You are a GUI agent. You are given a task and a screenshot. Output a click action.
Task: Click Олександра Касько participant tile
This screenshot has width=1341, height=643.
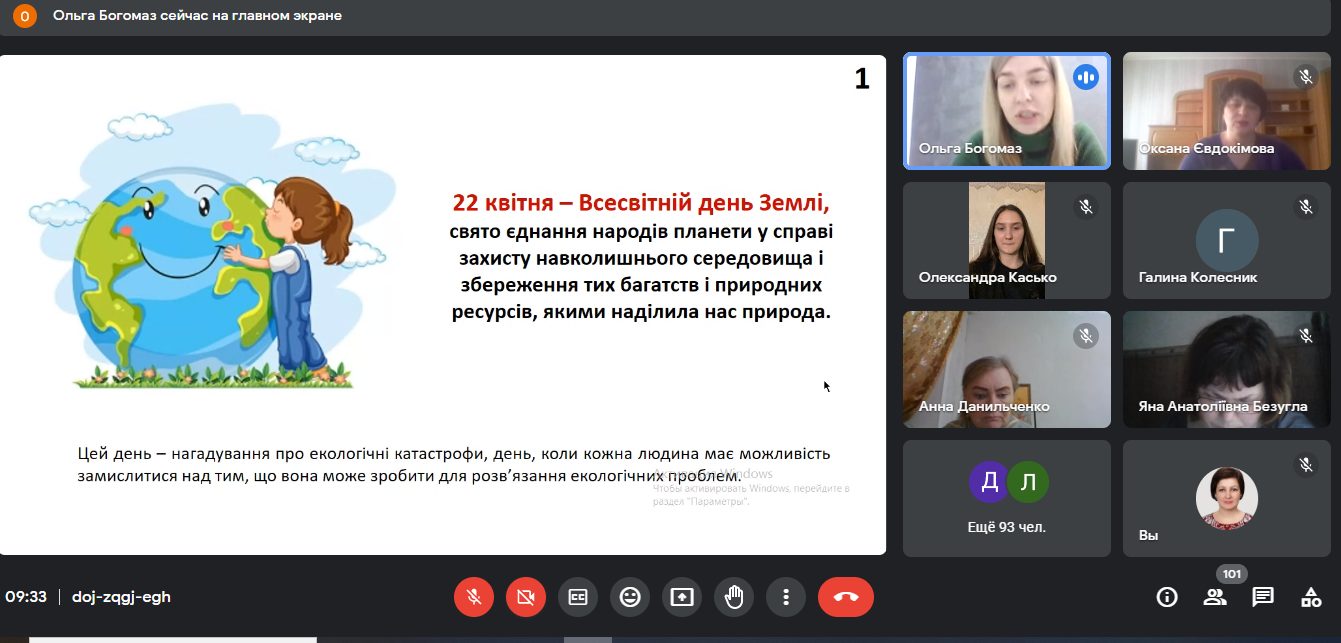click(x=1007, y=240)
